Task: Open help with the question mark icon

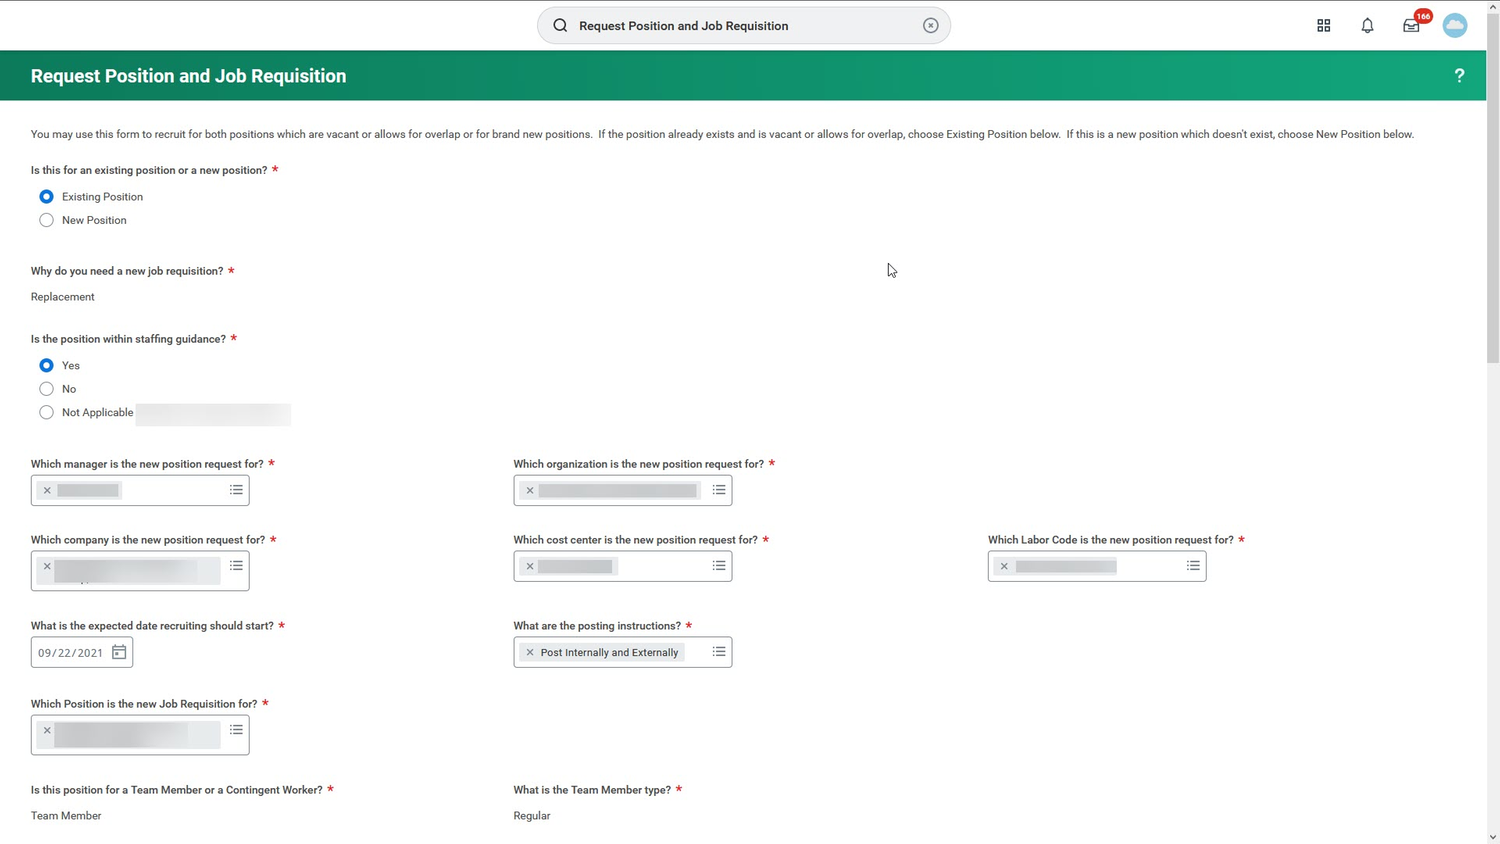Action: point(1459,75)
